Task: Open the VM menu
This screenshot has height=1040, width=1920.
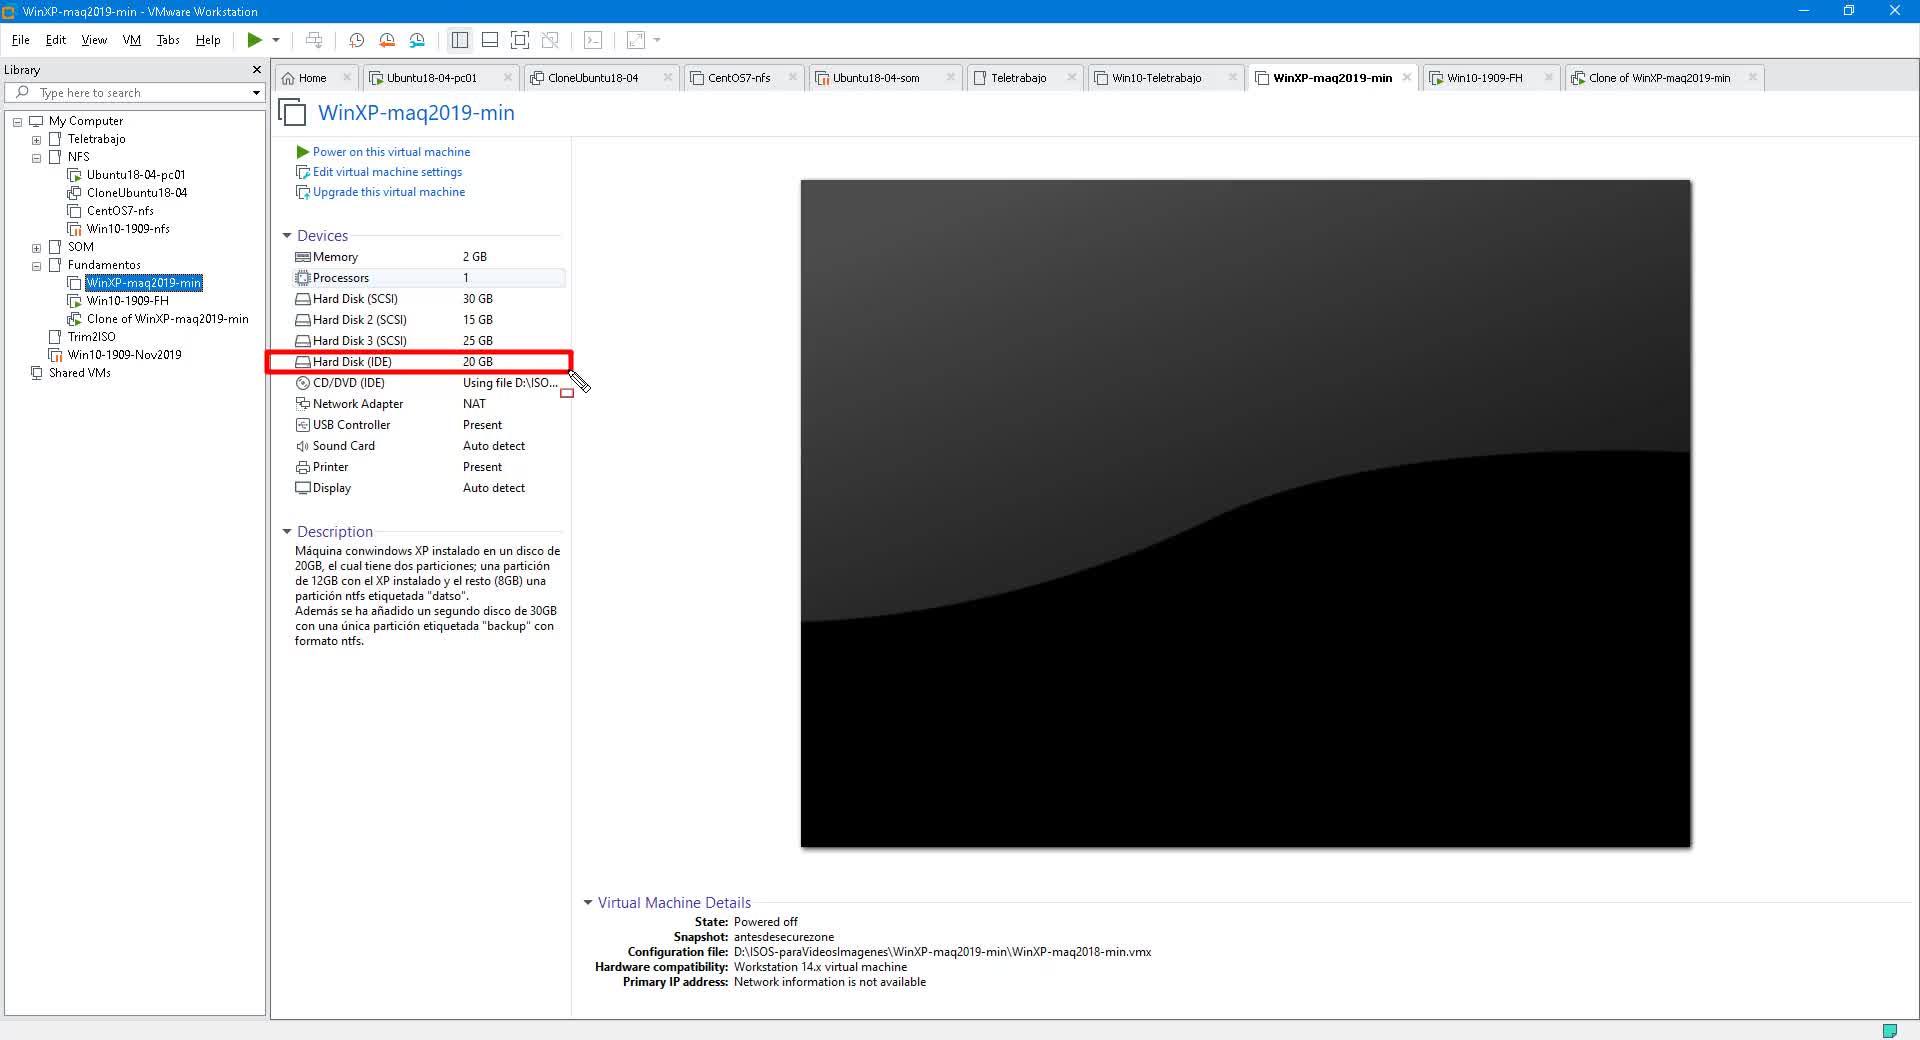Action: click(132, 40)
